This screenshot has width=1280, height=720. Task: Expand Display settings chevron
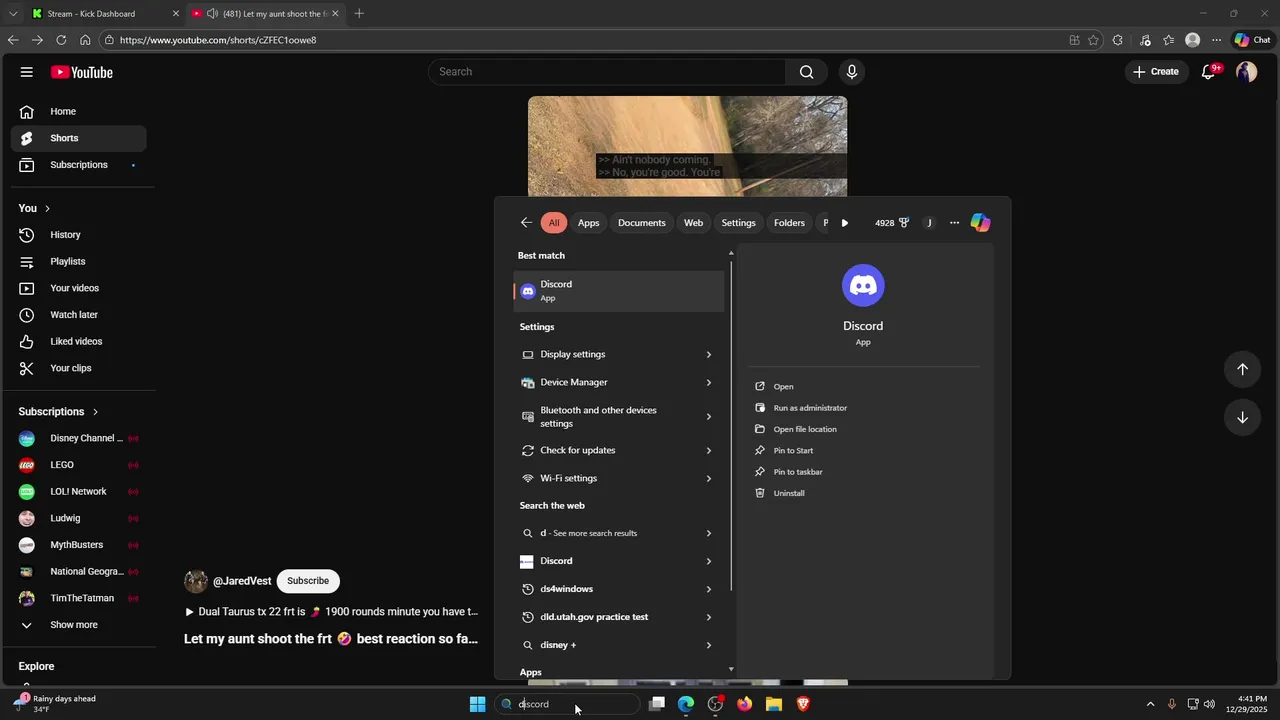click(x=708, y=354)
